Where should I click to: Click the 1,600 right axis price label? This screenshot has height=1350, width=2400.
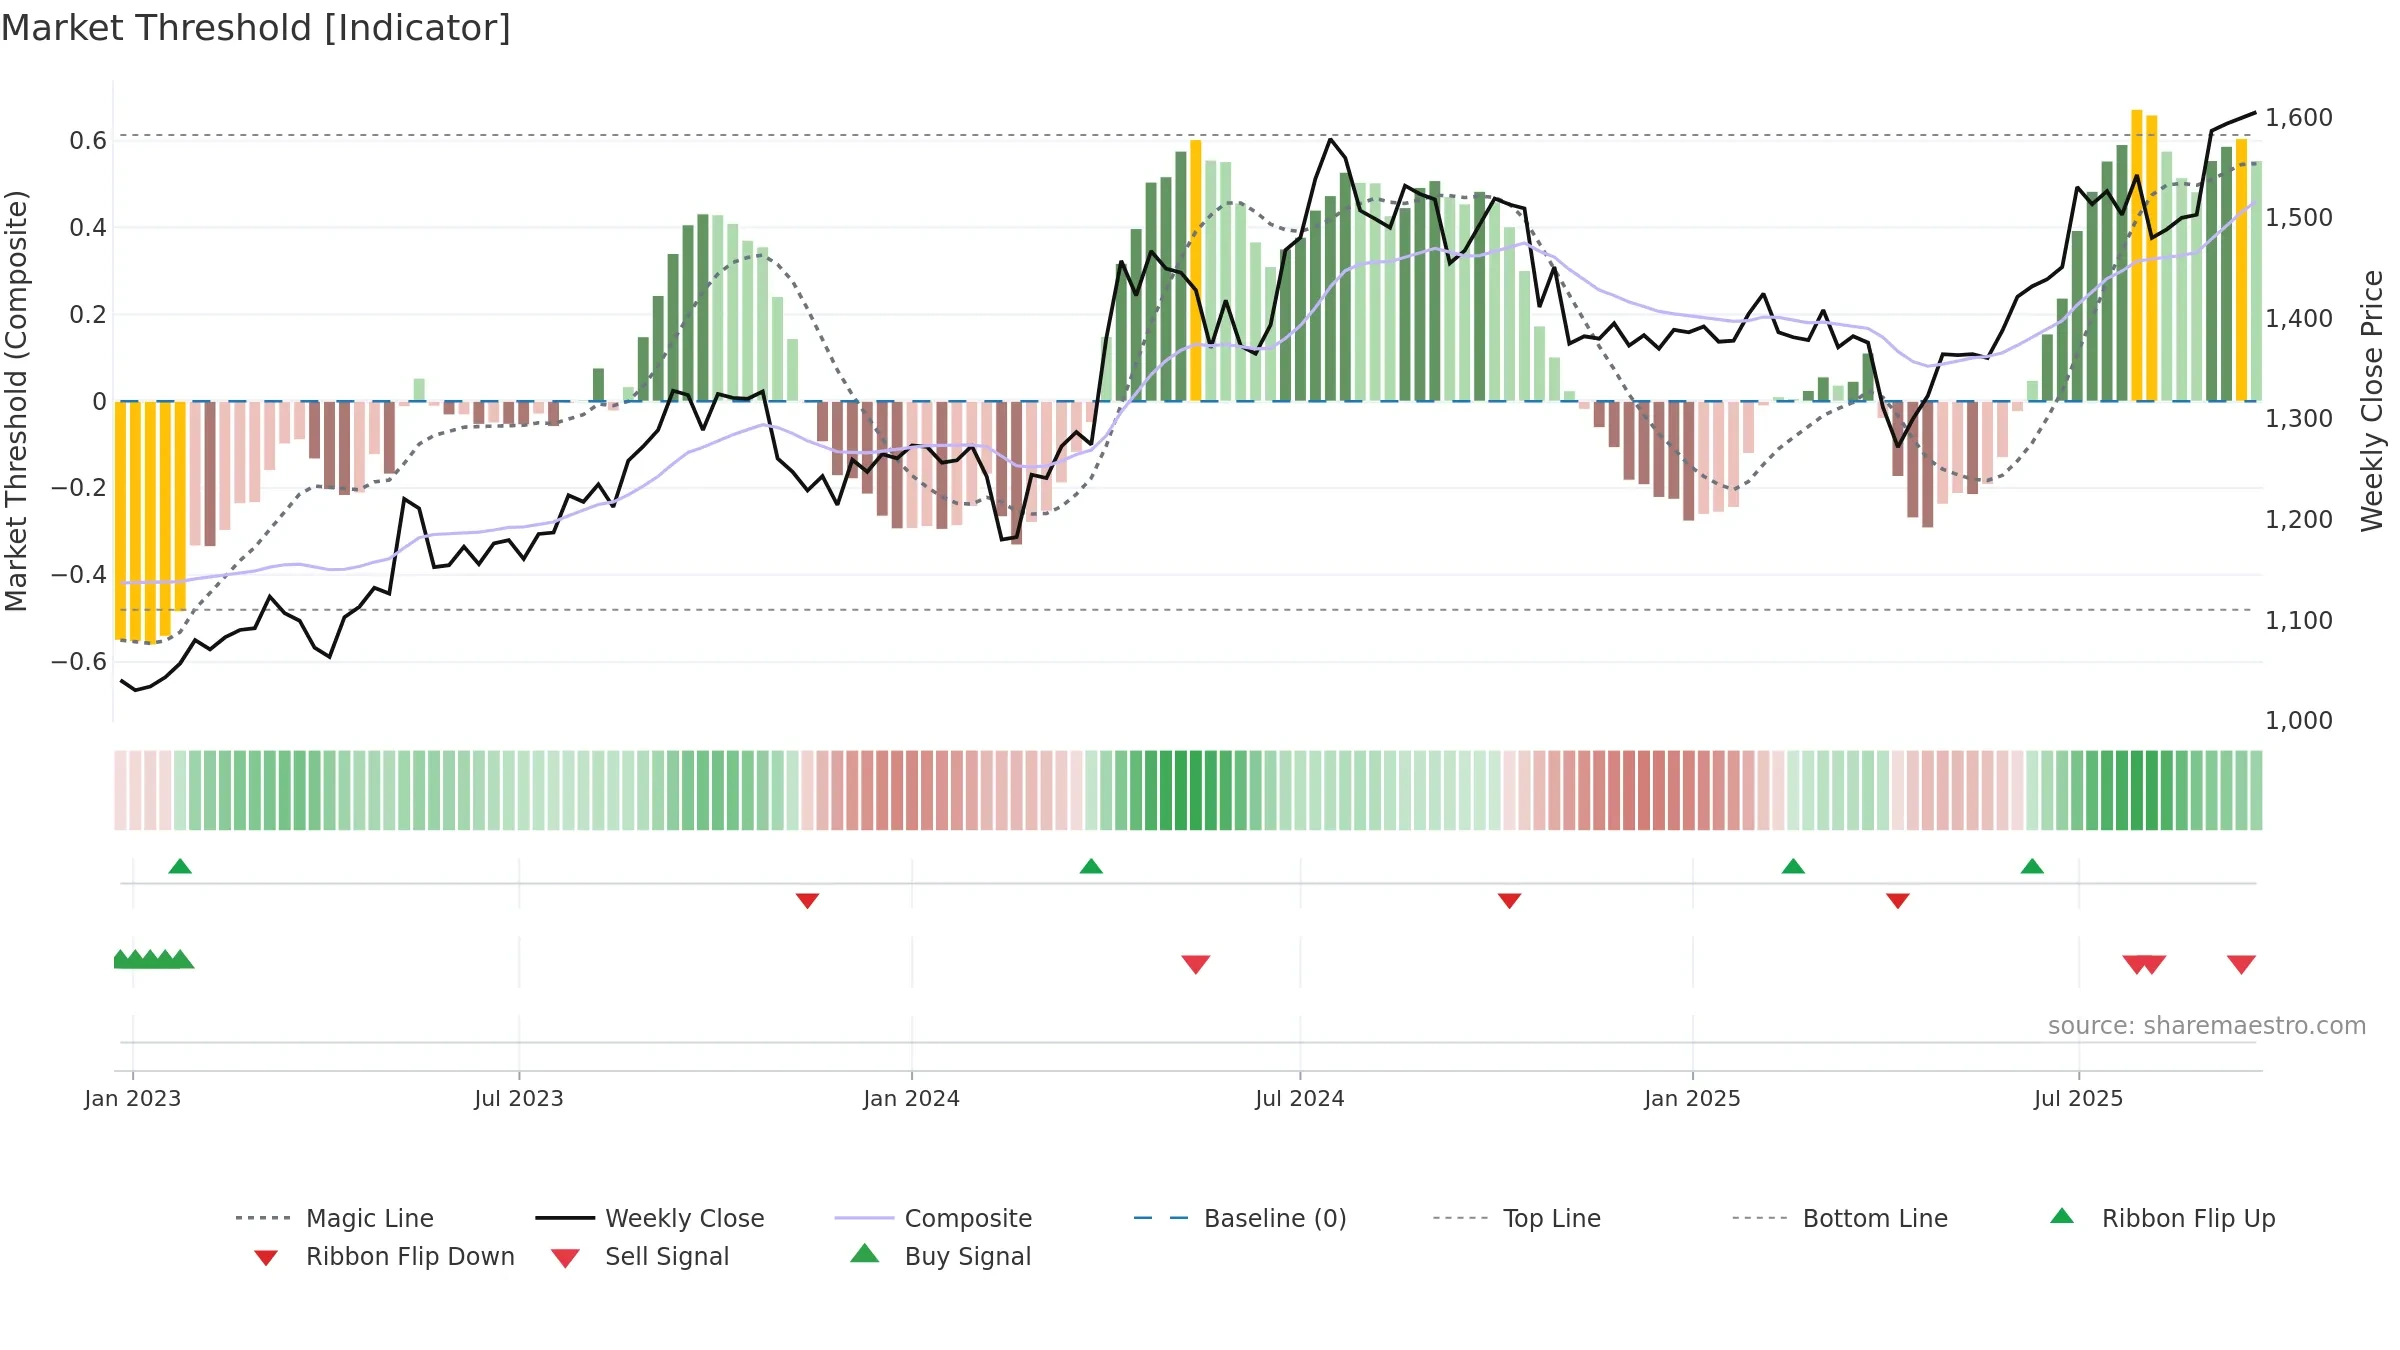click(x=2299, y=118)
